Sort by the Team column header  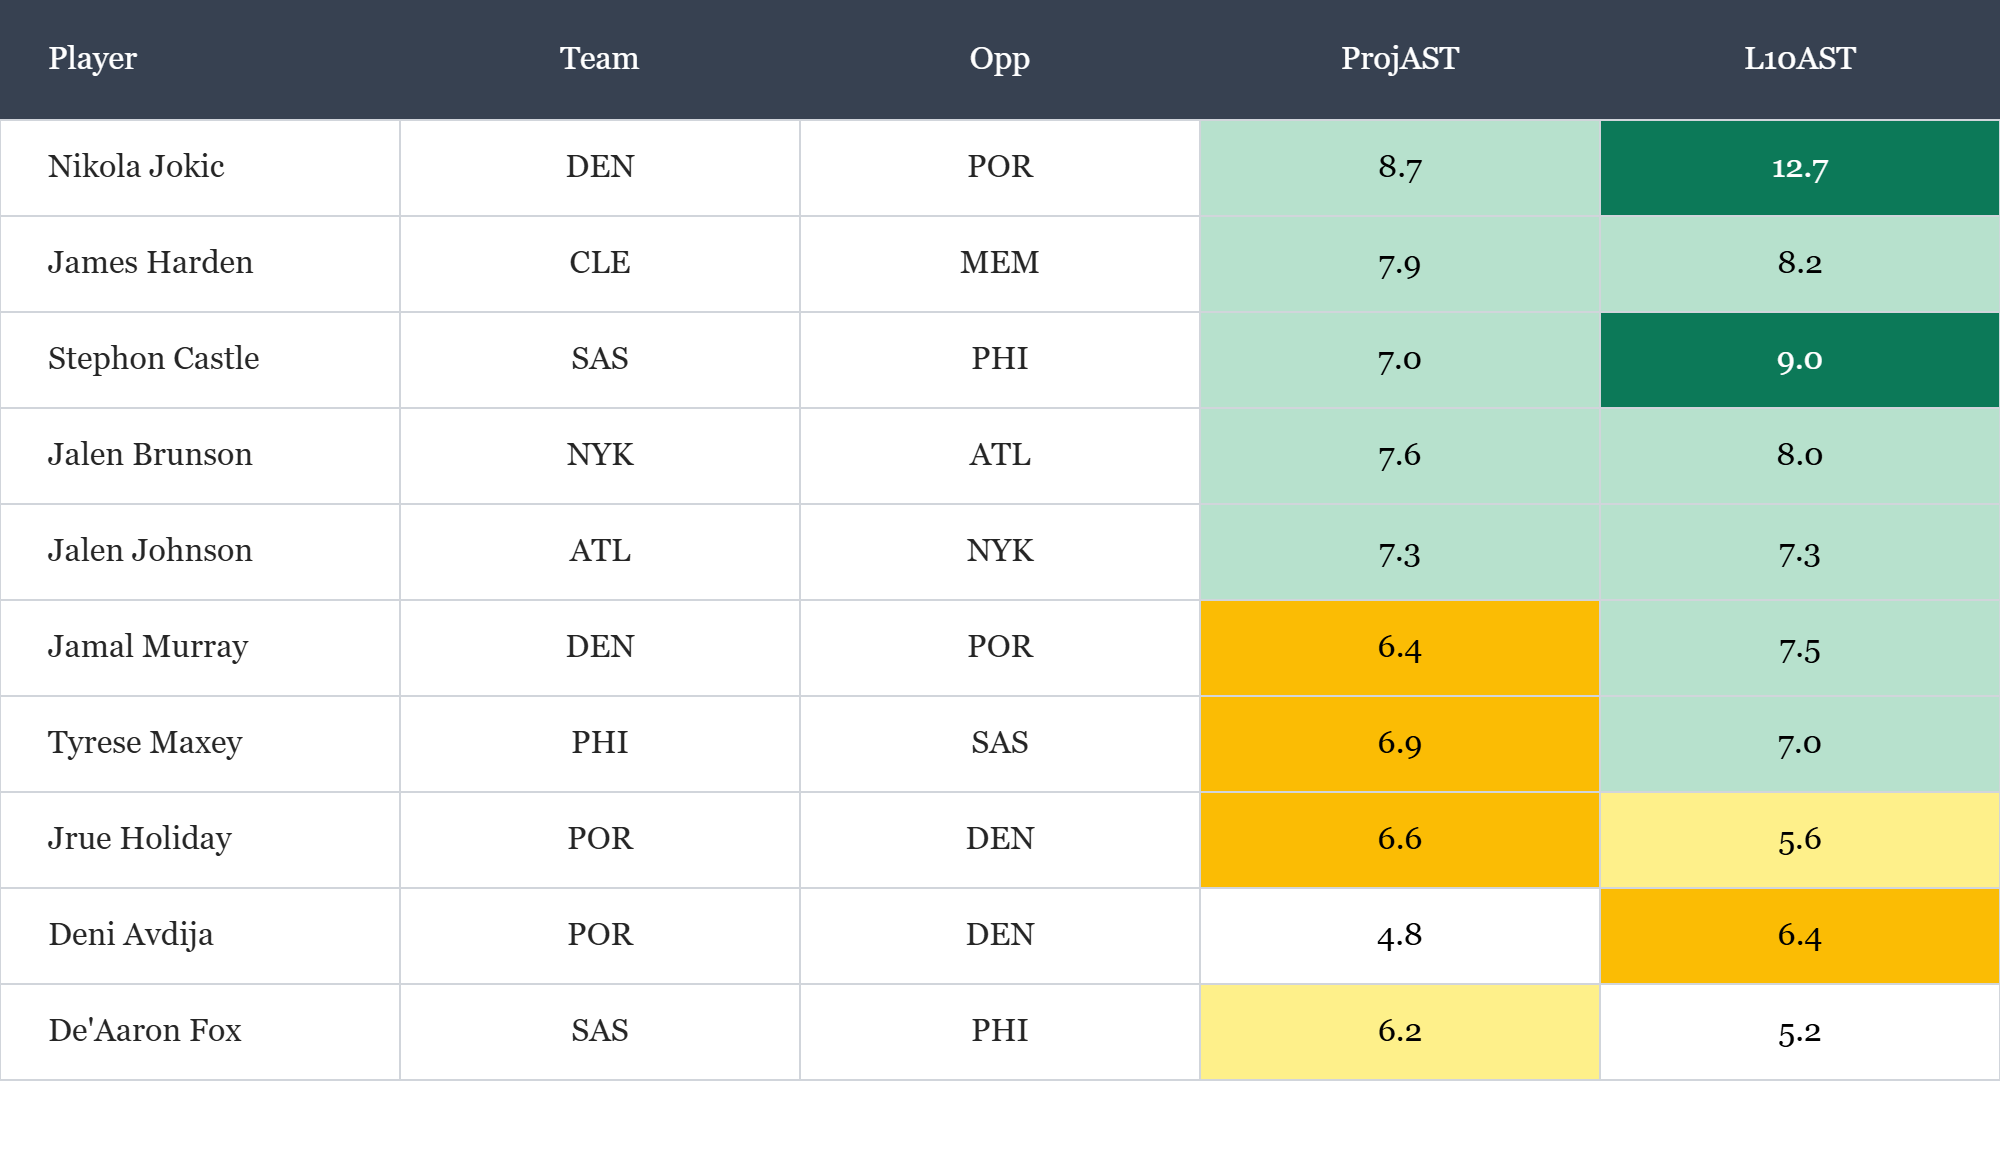599,59
